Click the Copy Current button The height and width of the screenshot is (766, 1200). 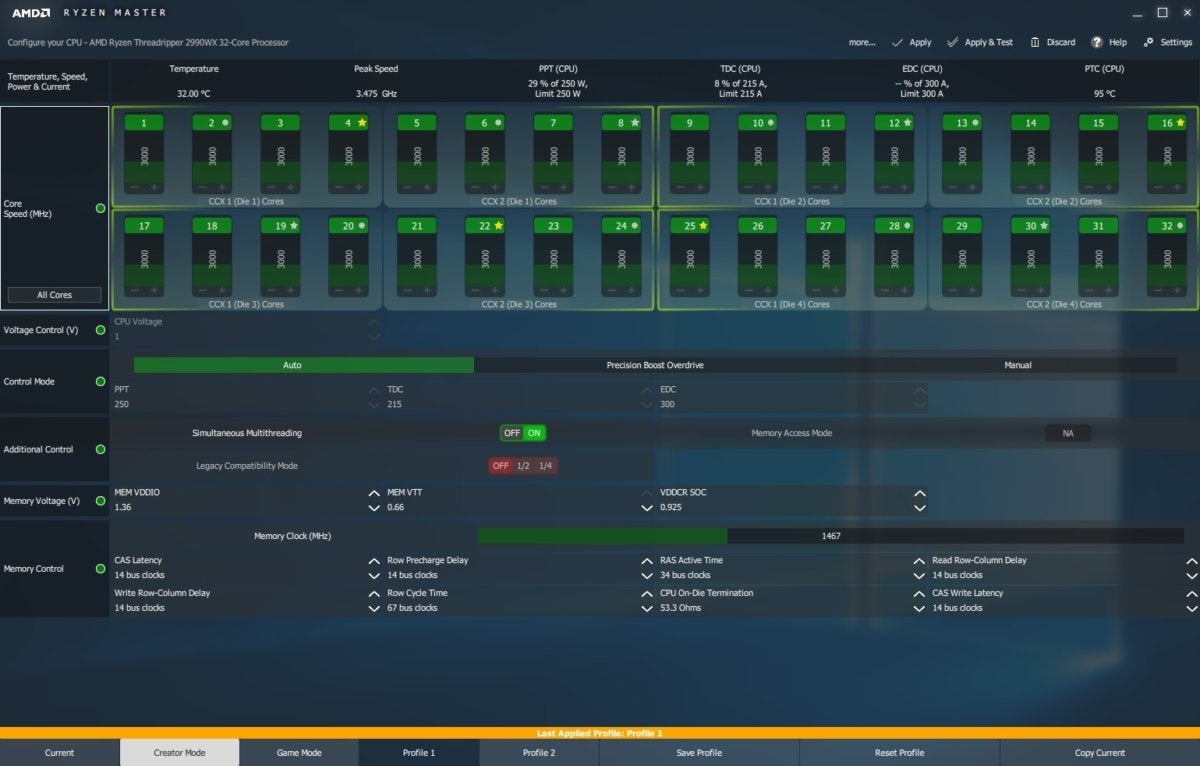pos(1100,753)
